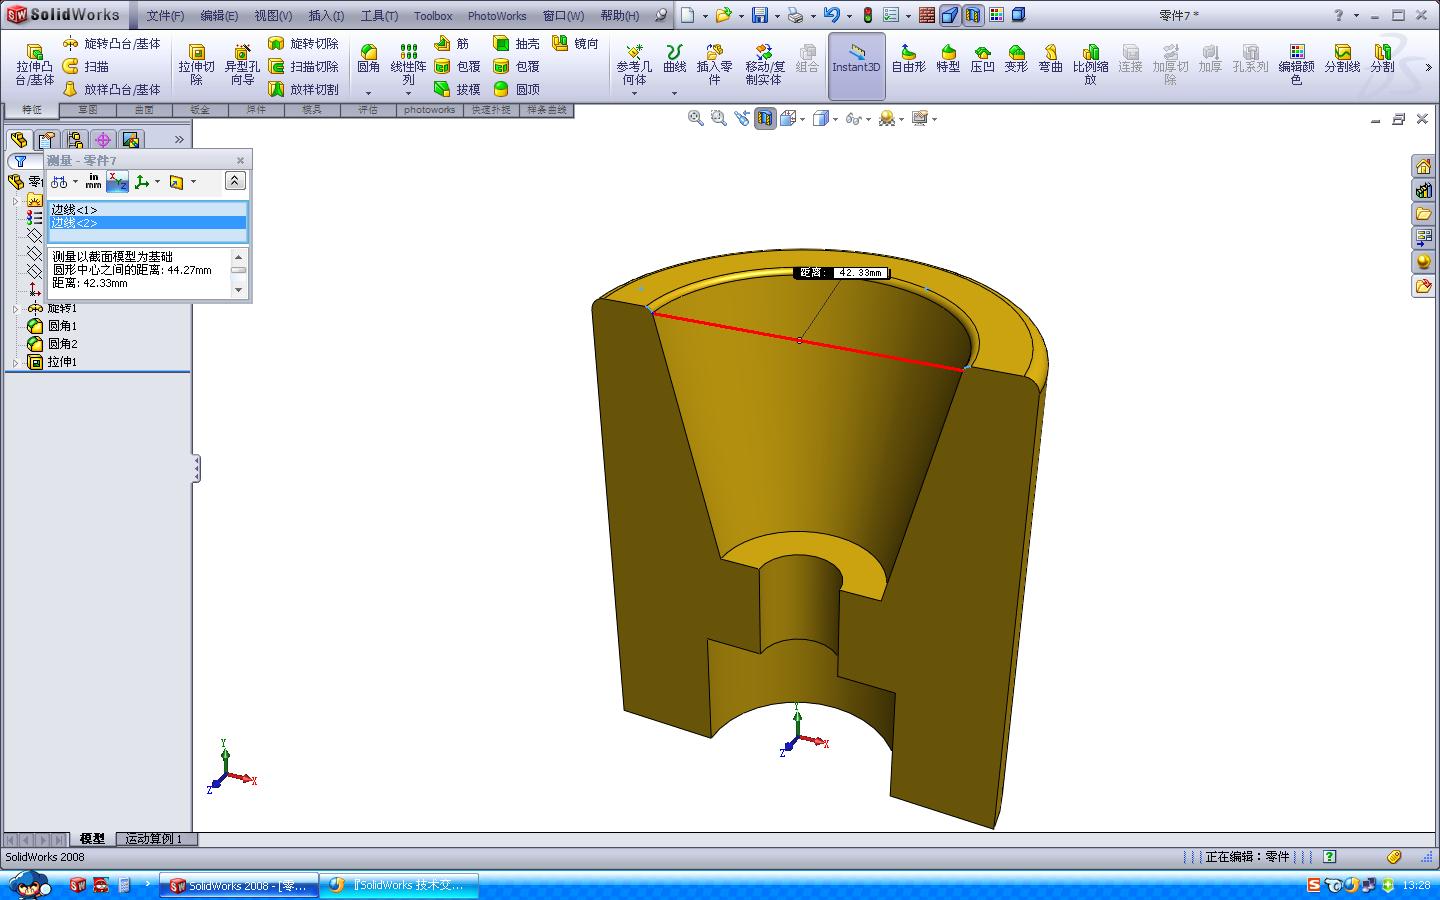Open the 视图(V) menu

[273, 16]
